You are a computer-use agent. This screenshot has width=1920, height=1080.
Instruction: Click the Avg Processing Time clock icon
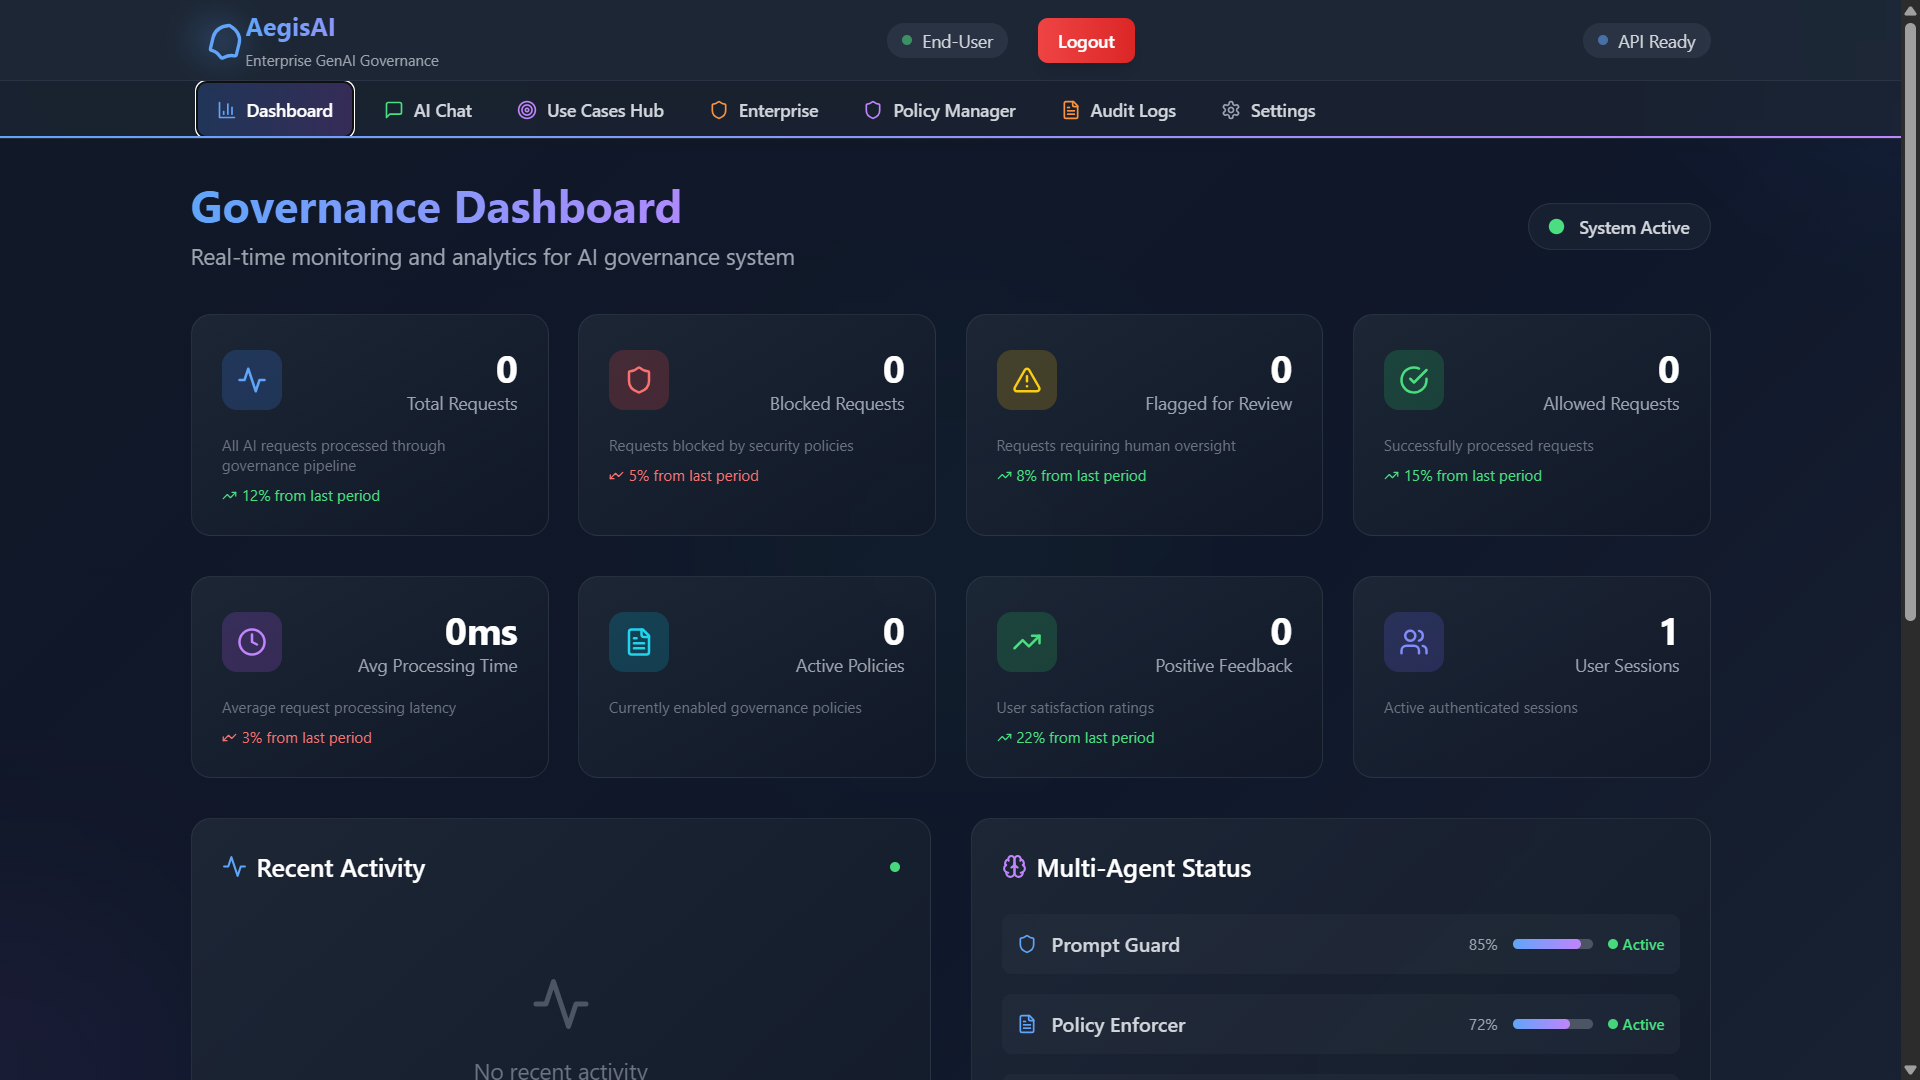(x=252, y=642)
